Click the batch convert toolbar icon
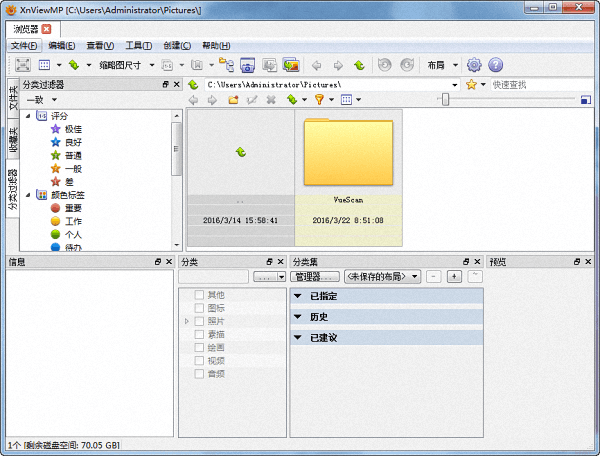The width and height of the screenshot is (600, 456). pos(269,65)
